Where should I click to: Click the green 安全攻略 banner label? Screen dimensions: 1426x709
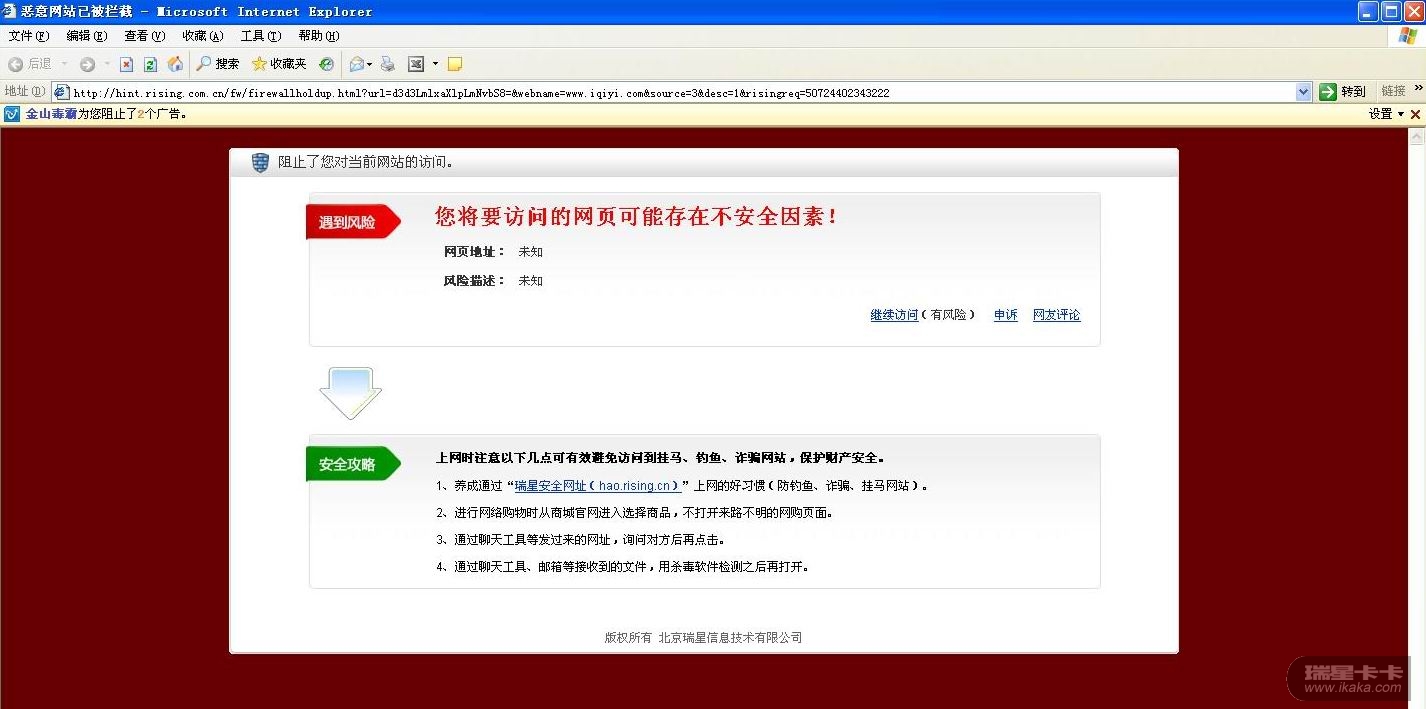[352, 464]
